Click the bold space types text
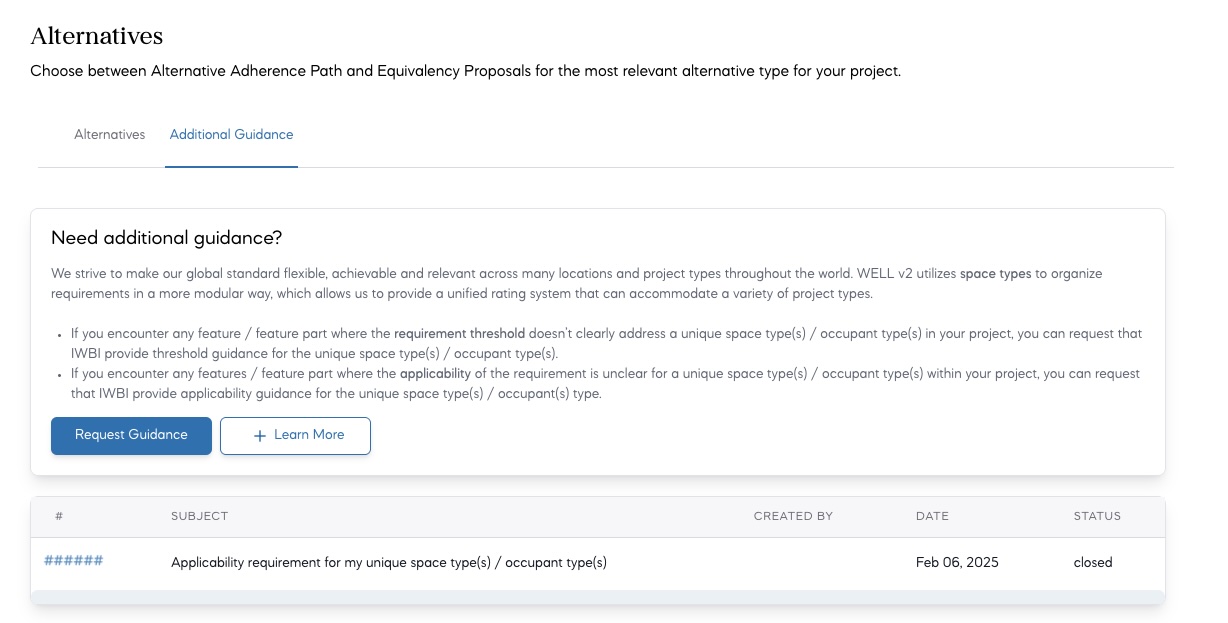The width and height of the screenshot is (1228, 623). coord(995,274)
